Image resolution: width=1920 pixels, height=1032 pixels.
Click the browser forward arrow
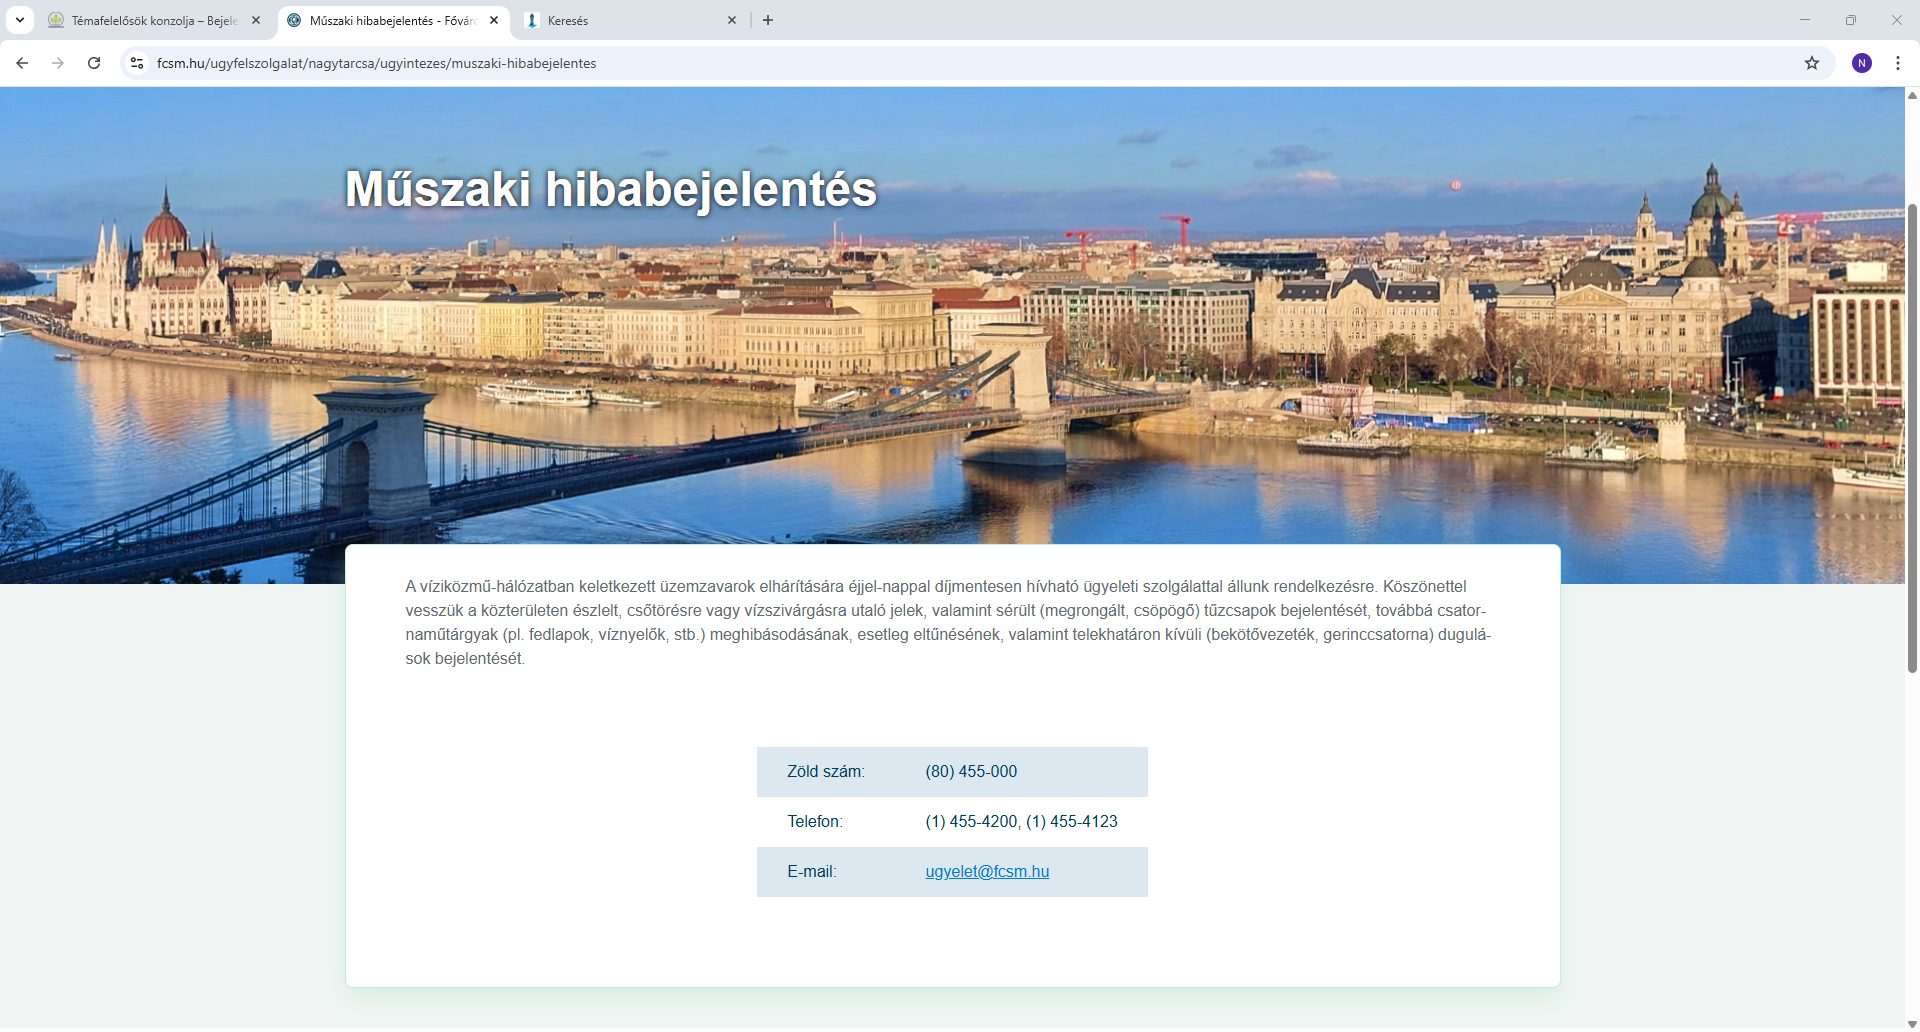point(58,63)
